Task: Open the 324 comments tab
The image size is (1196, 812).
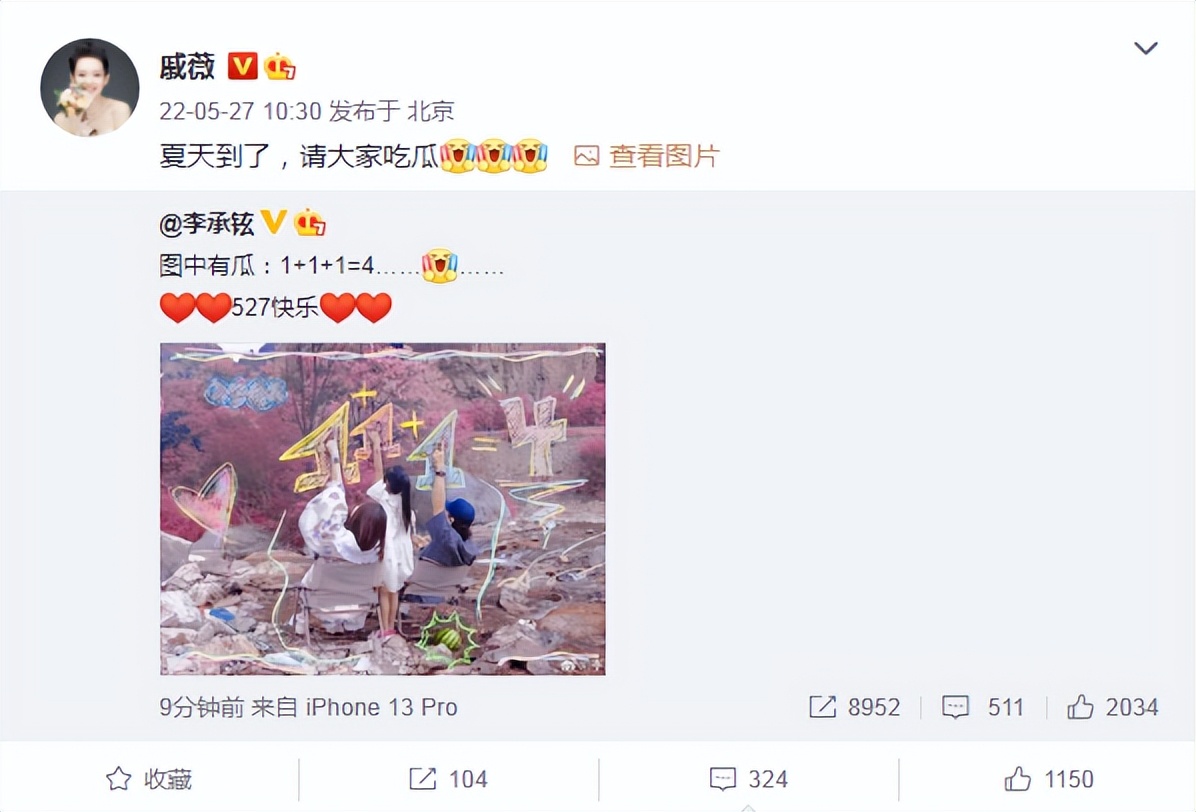Action: [x=748, y=779]
